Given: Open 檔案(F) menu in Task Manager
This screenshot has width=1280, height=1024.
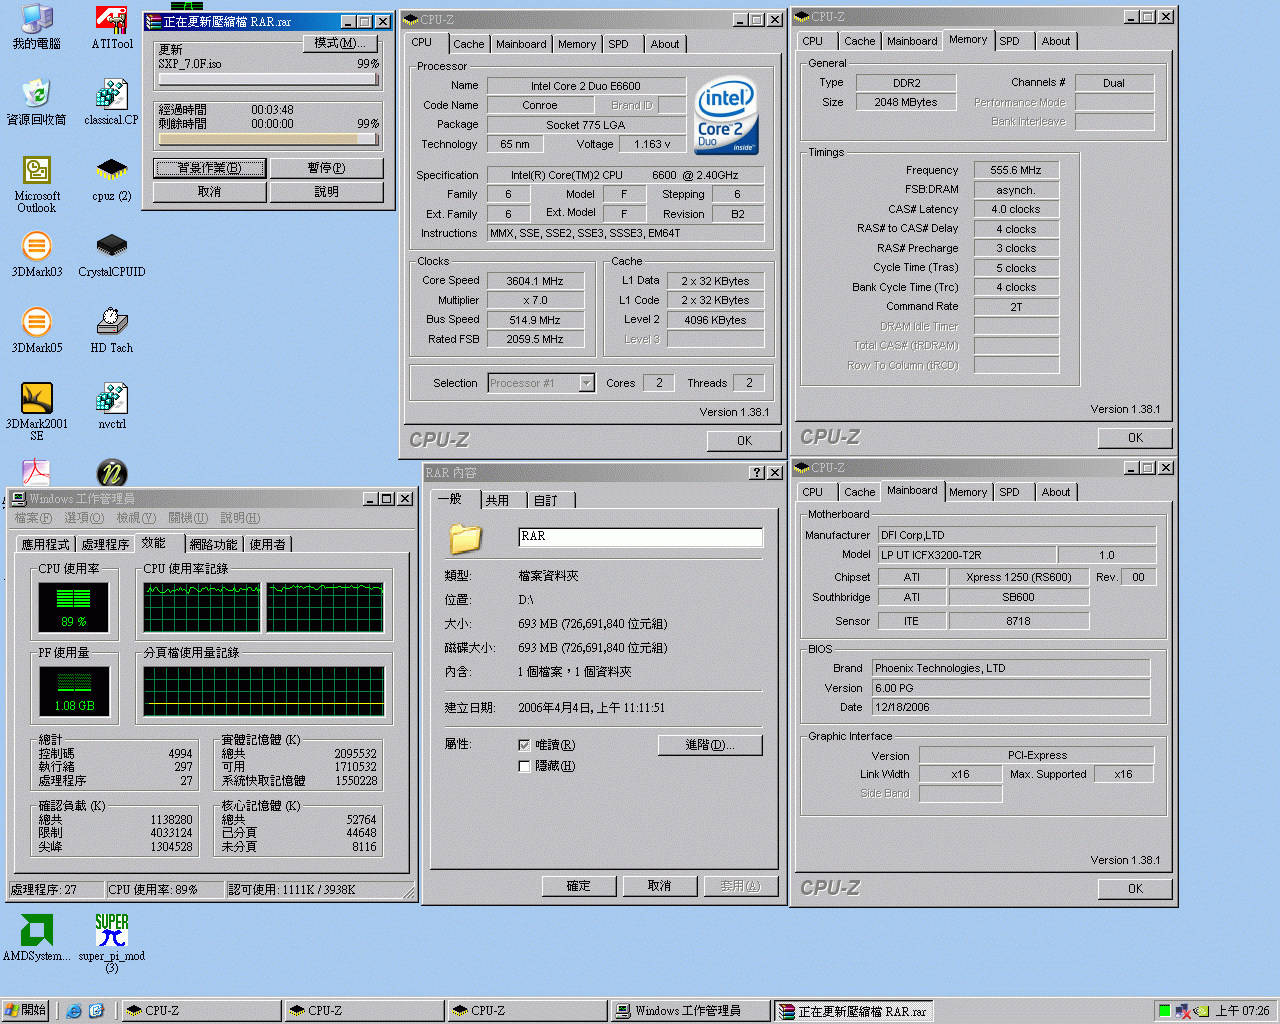Looking at the screenshot, I should click(33, 518).
